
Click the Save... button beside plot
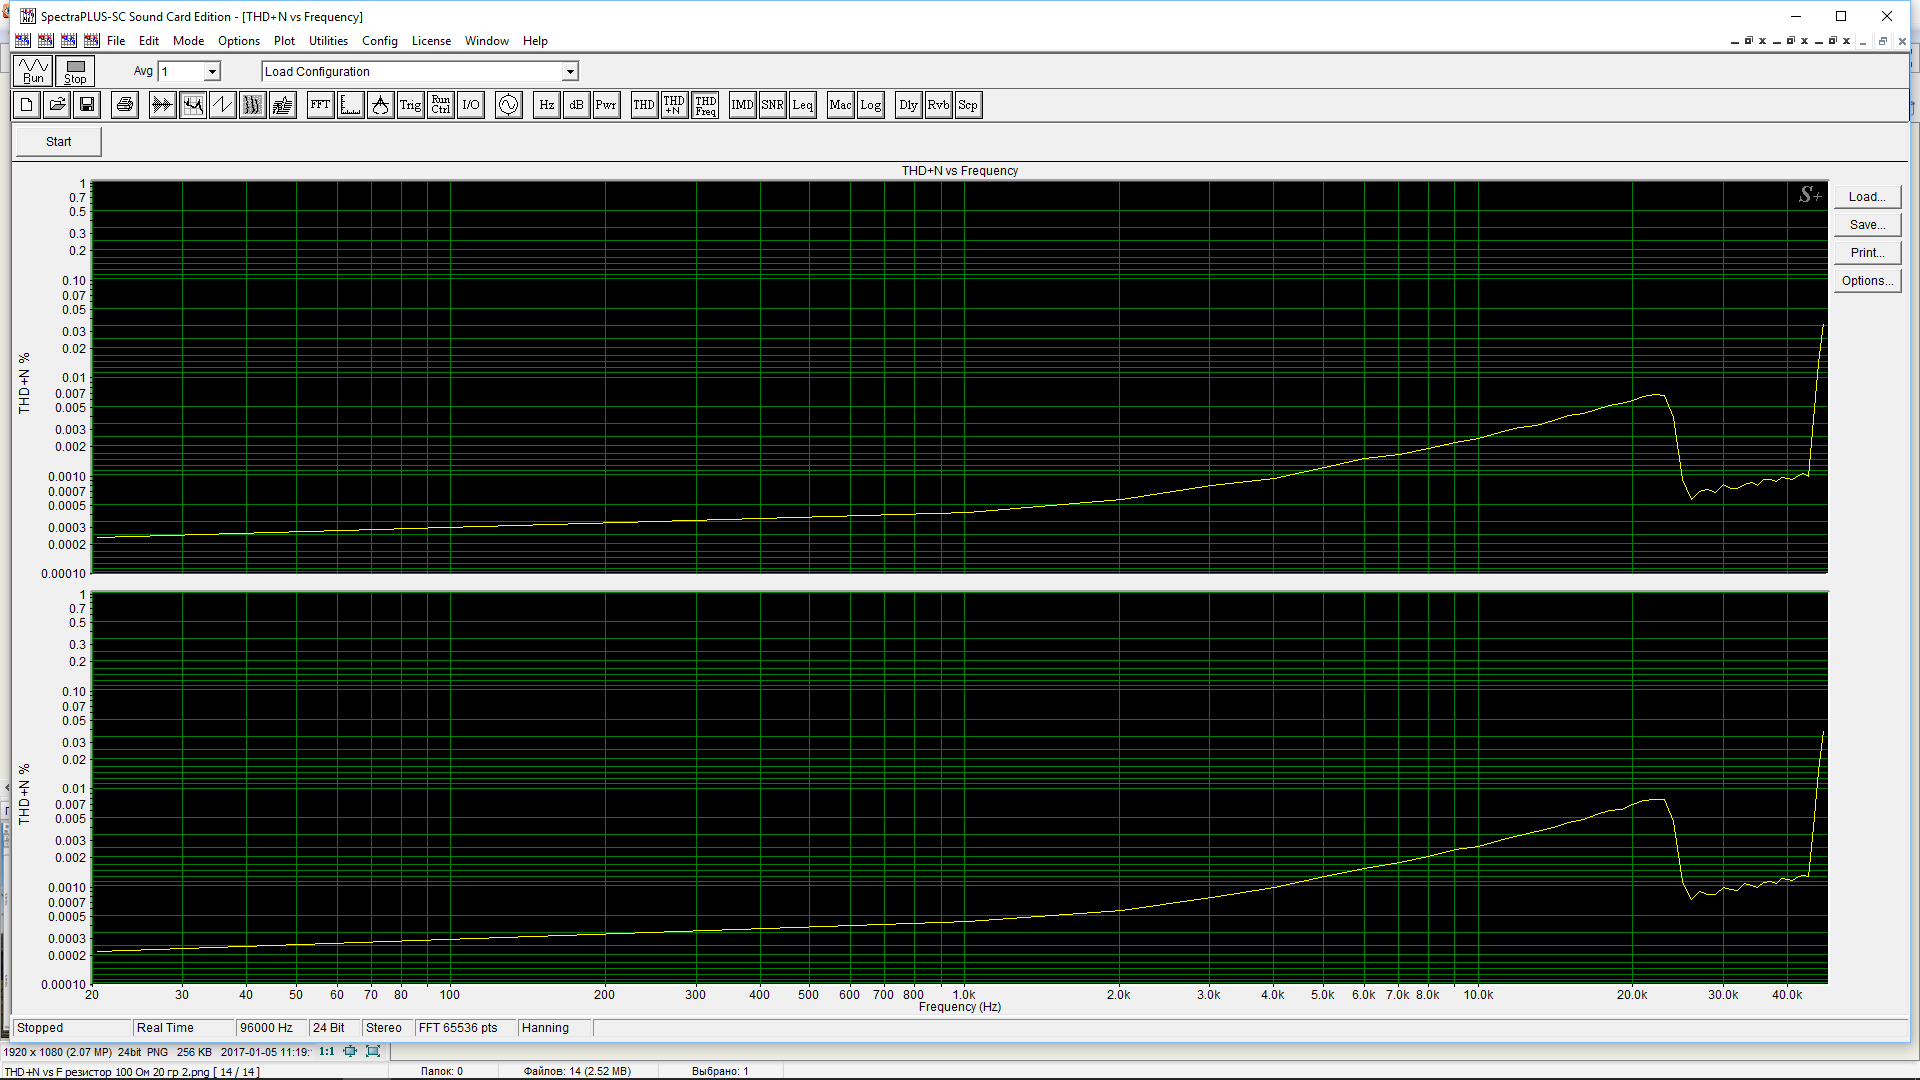1867,225
